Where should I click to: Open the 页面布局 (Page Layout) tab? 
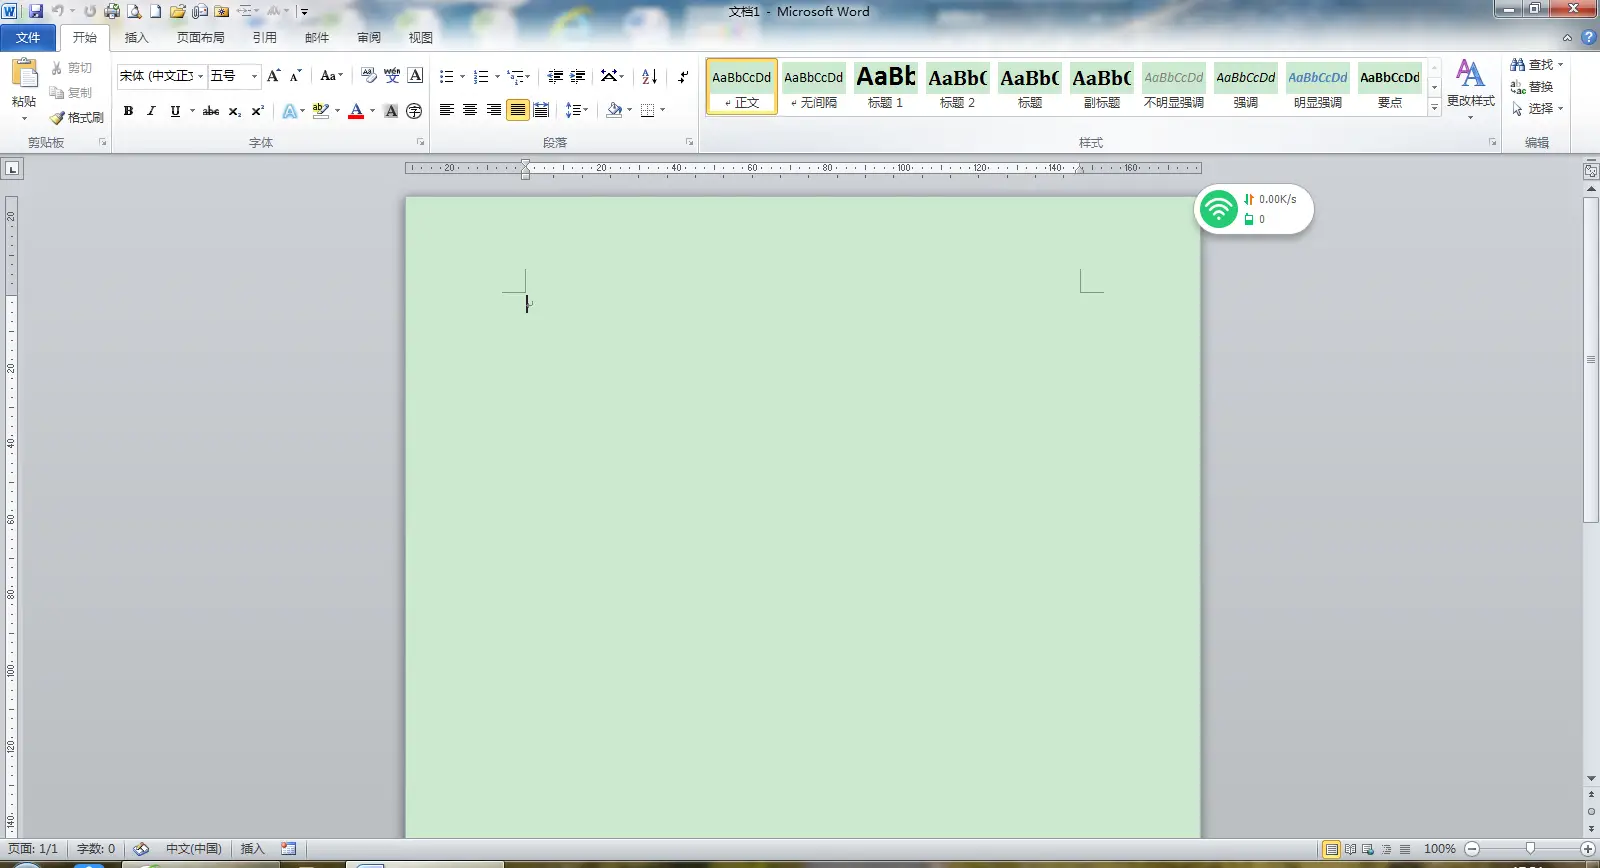200,38
